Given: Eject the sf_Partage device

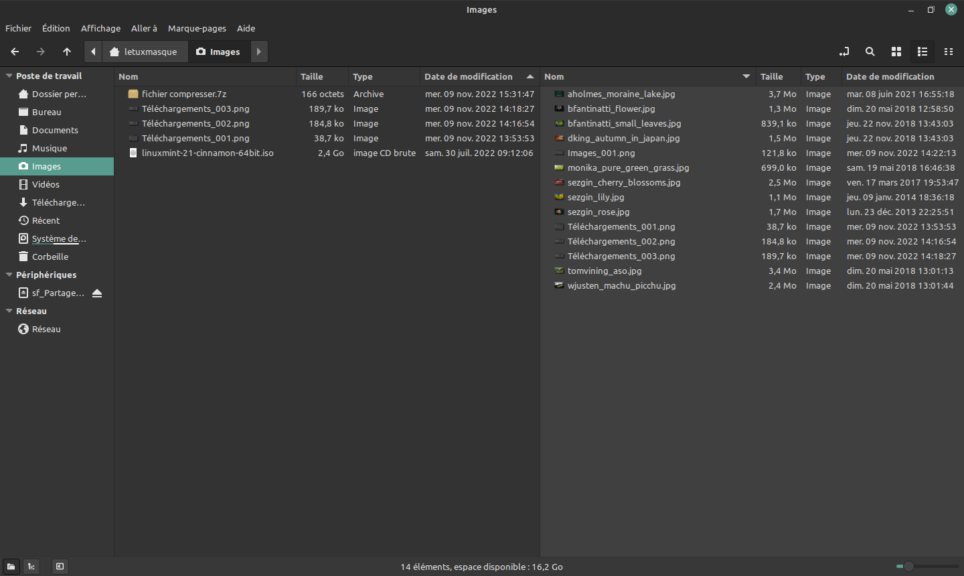Looking at the screenshot, I should pyautogui.click(x=97, y=292).
